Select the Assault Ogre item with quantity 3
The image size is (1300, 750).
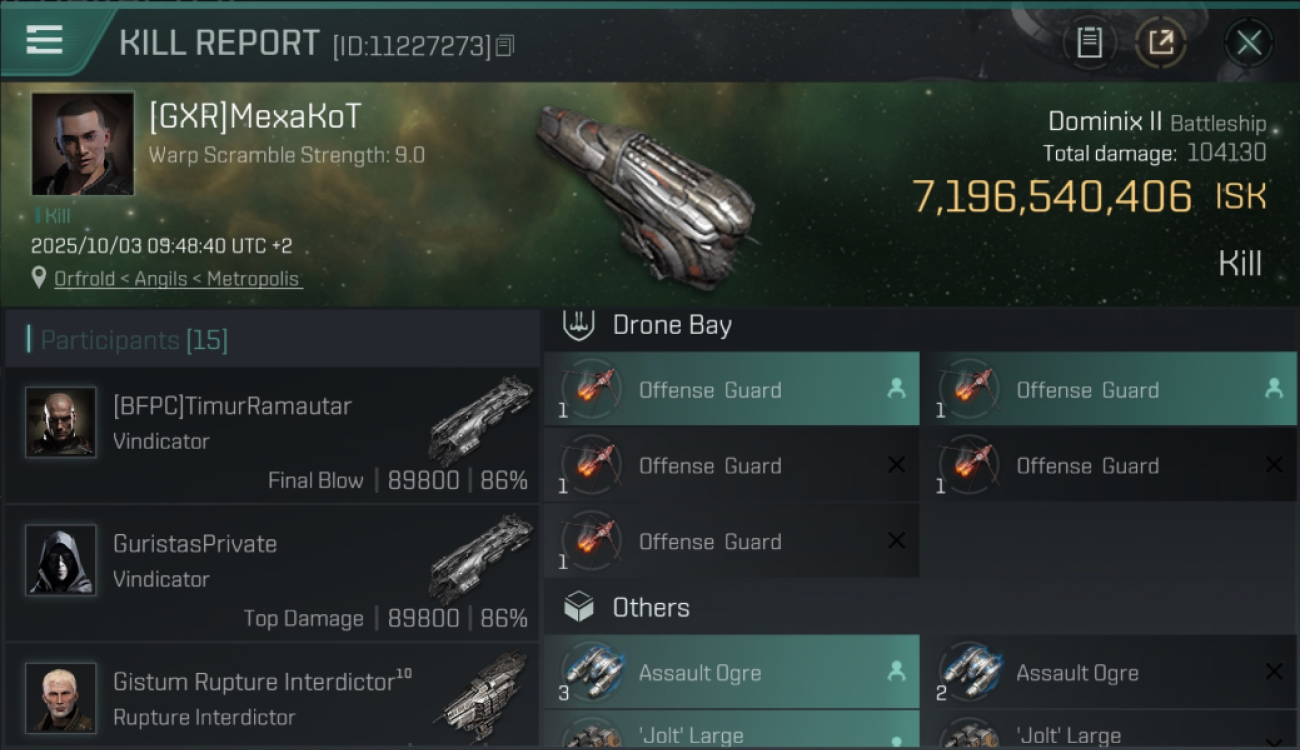[731, 673]
